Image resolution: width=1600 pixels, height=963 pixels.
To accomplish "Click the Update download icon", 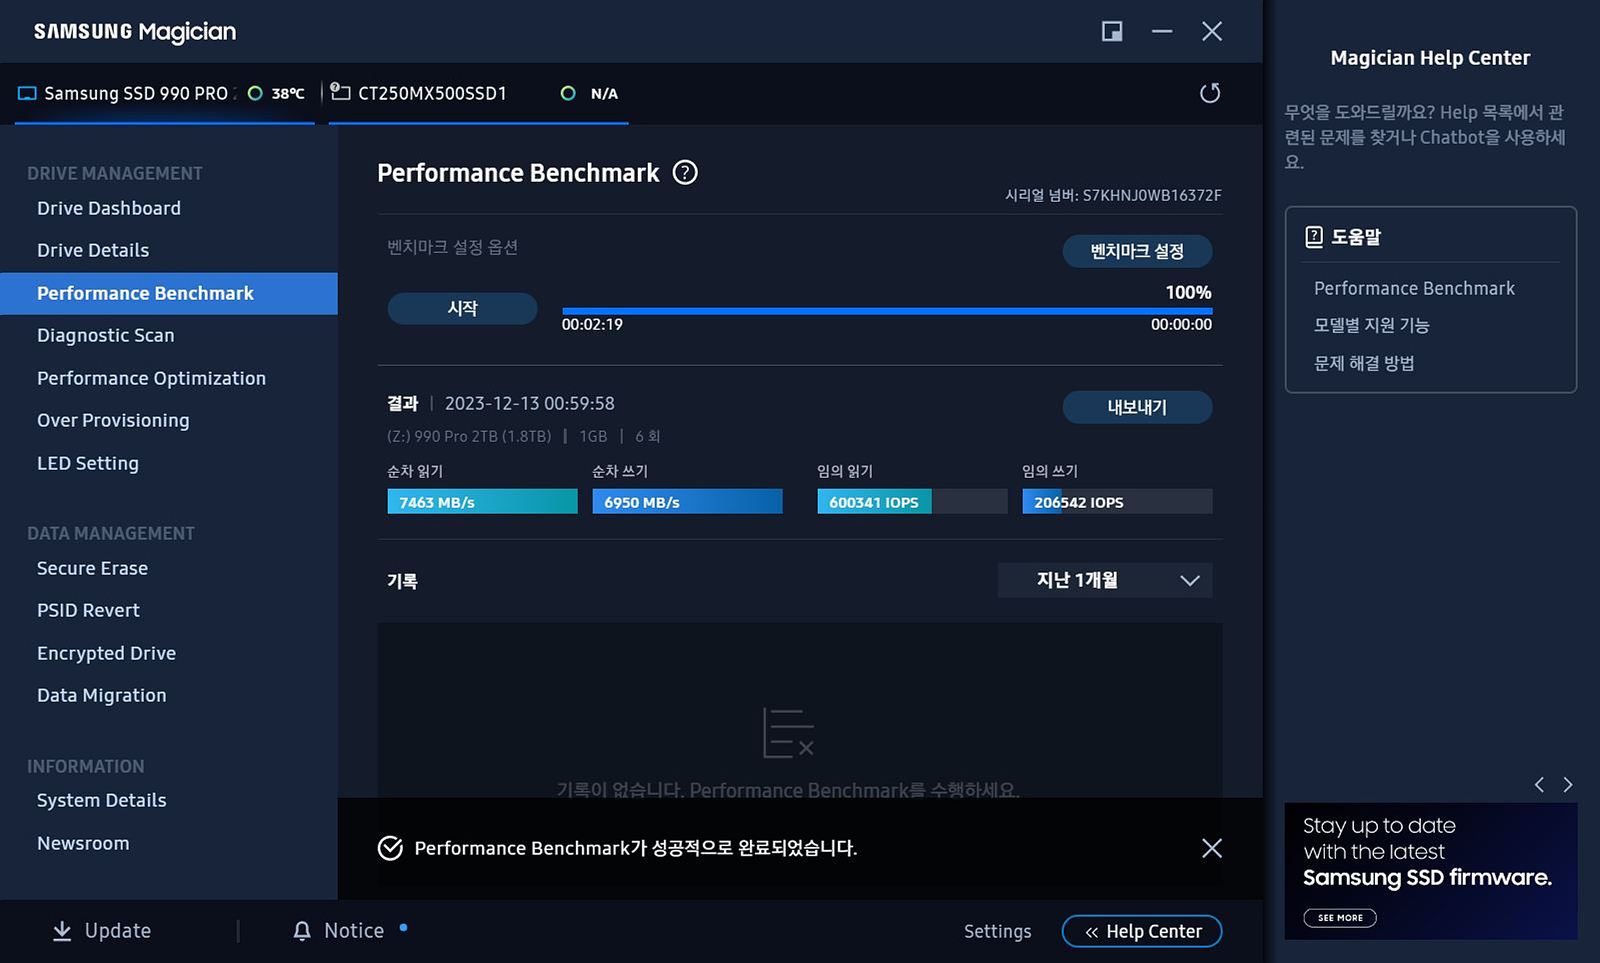I will point(62,931).
